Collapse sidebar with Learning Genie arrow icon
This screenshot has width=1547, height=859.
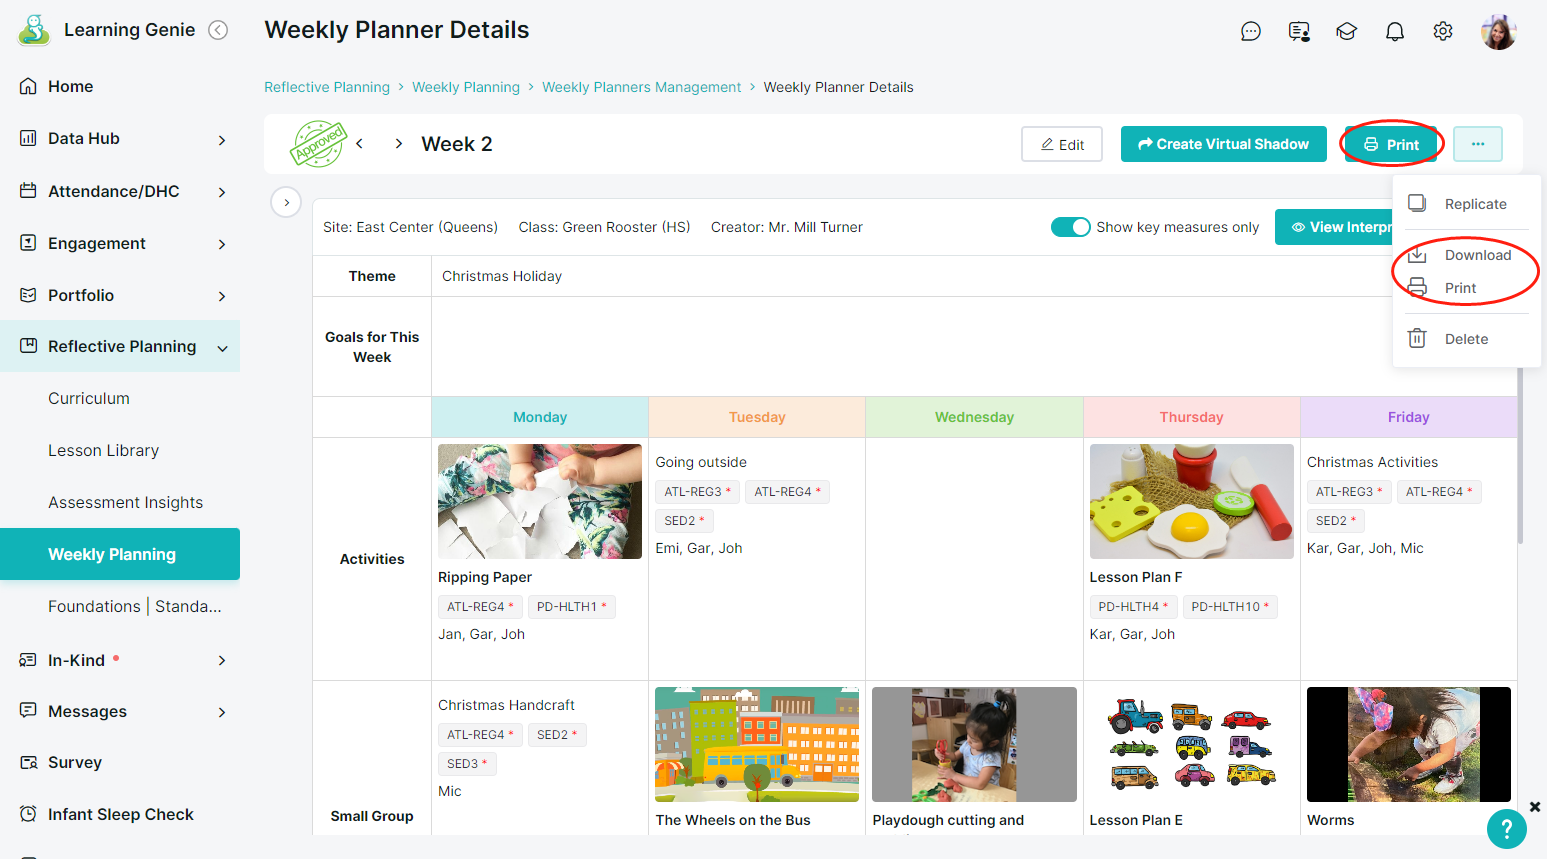click(x=218, y=30)
